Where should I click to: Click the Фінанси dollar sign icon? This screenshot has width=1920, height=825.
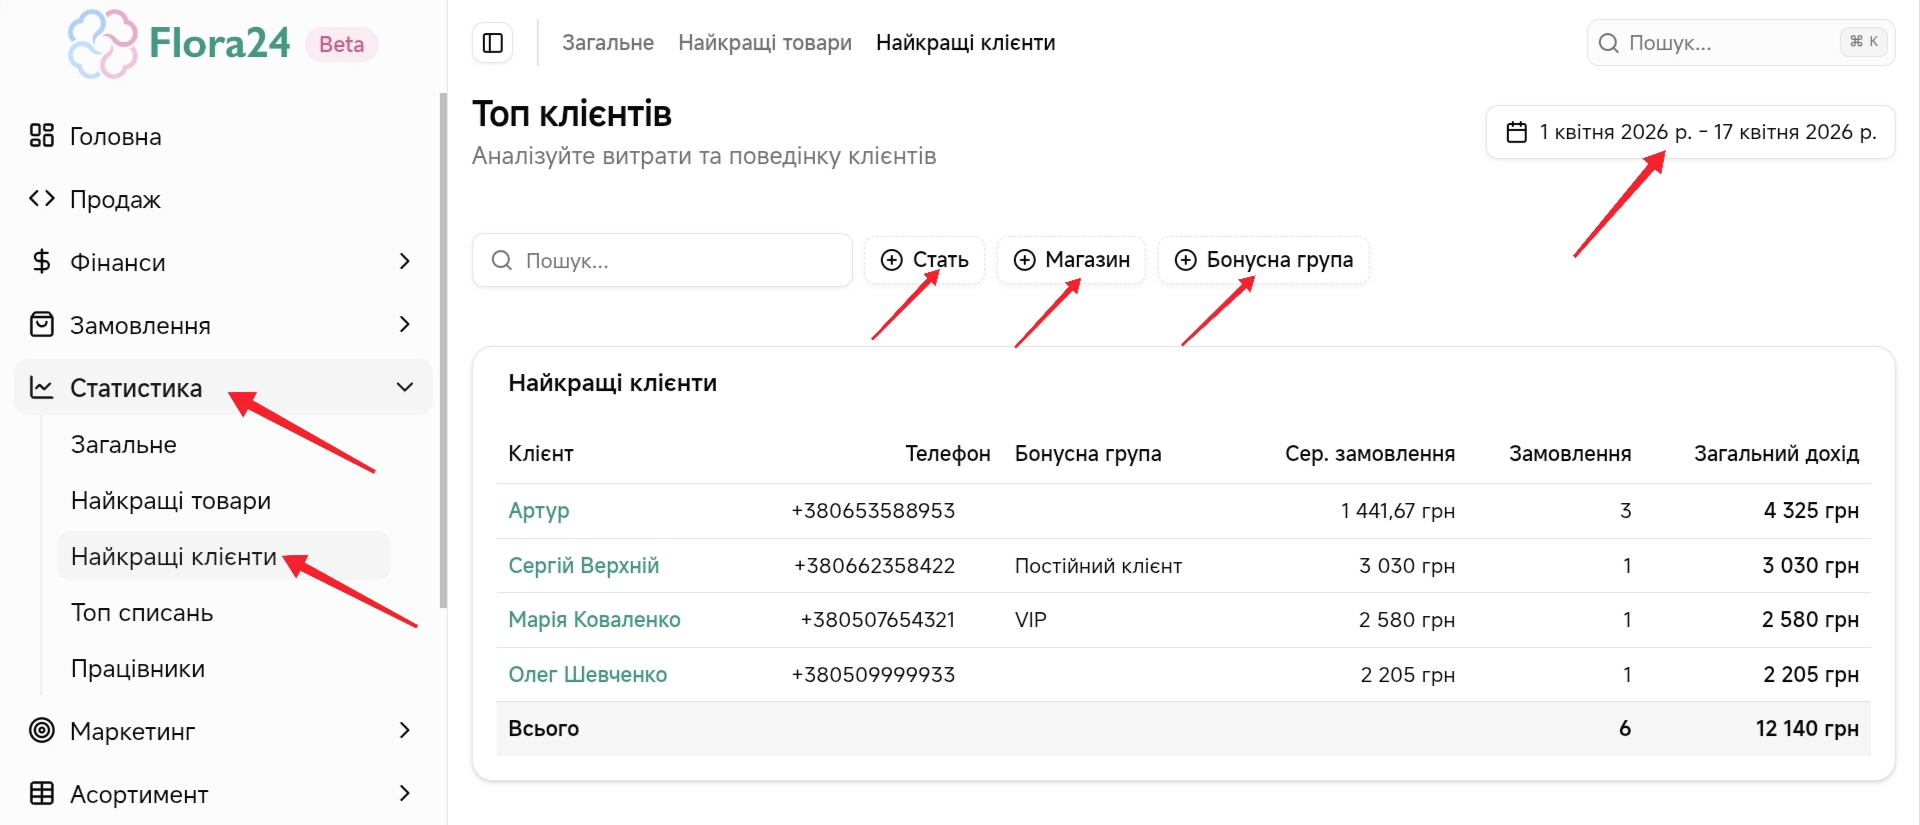click(41, 261)
